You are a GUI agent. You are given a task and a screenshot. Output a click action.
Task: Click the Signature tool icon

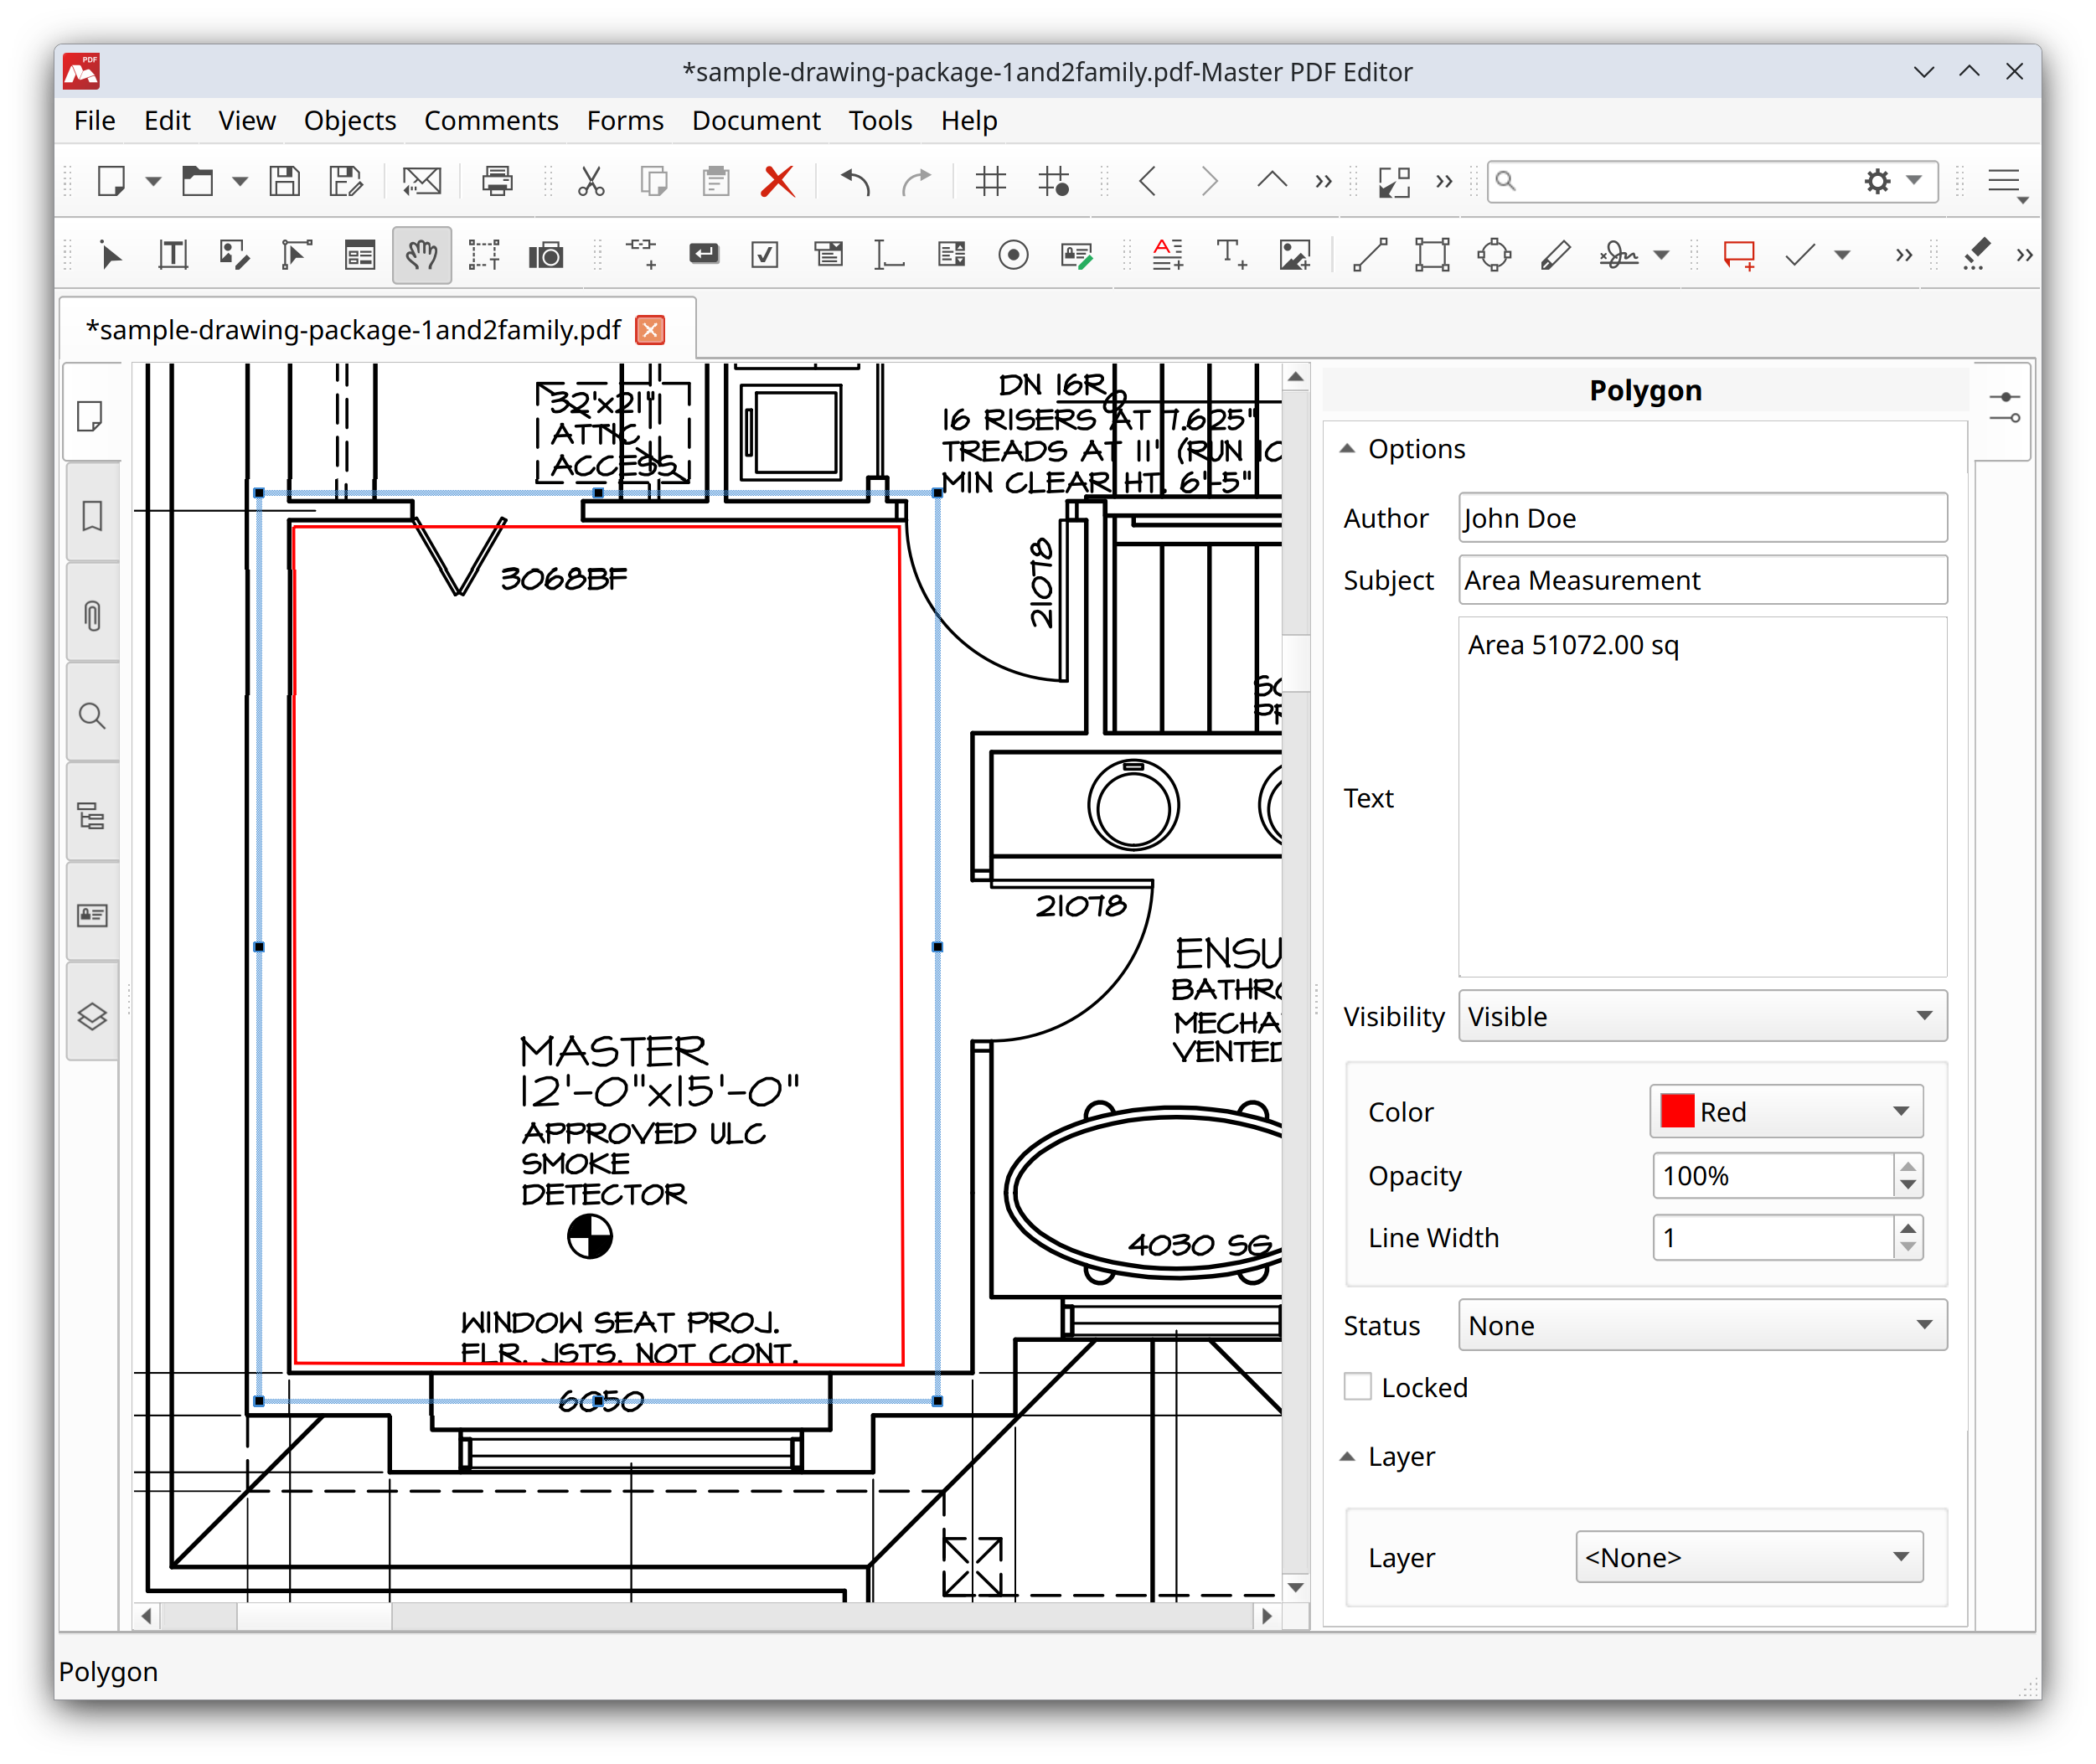coord(1618,254)
